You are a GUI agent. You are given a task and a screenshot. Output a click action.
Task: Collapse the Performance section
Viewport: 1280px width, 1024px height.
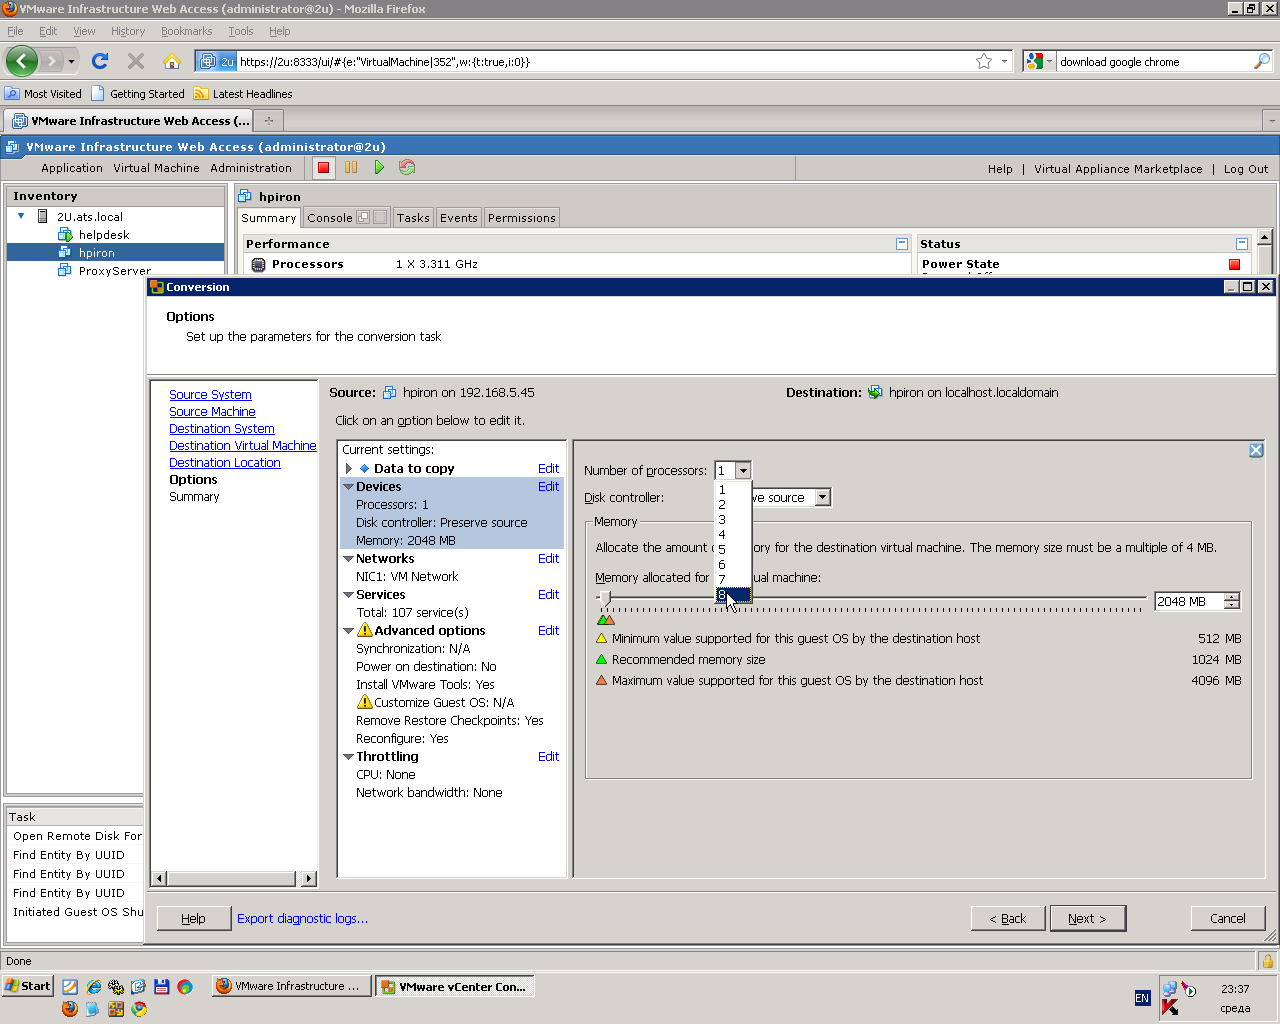coord(902,244)
